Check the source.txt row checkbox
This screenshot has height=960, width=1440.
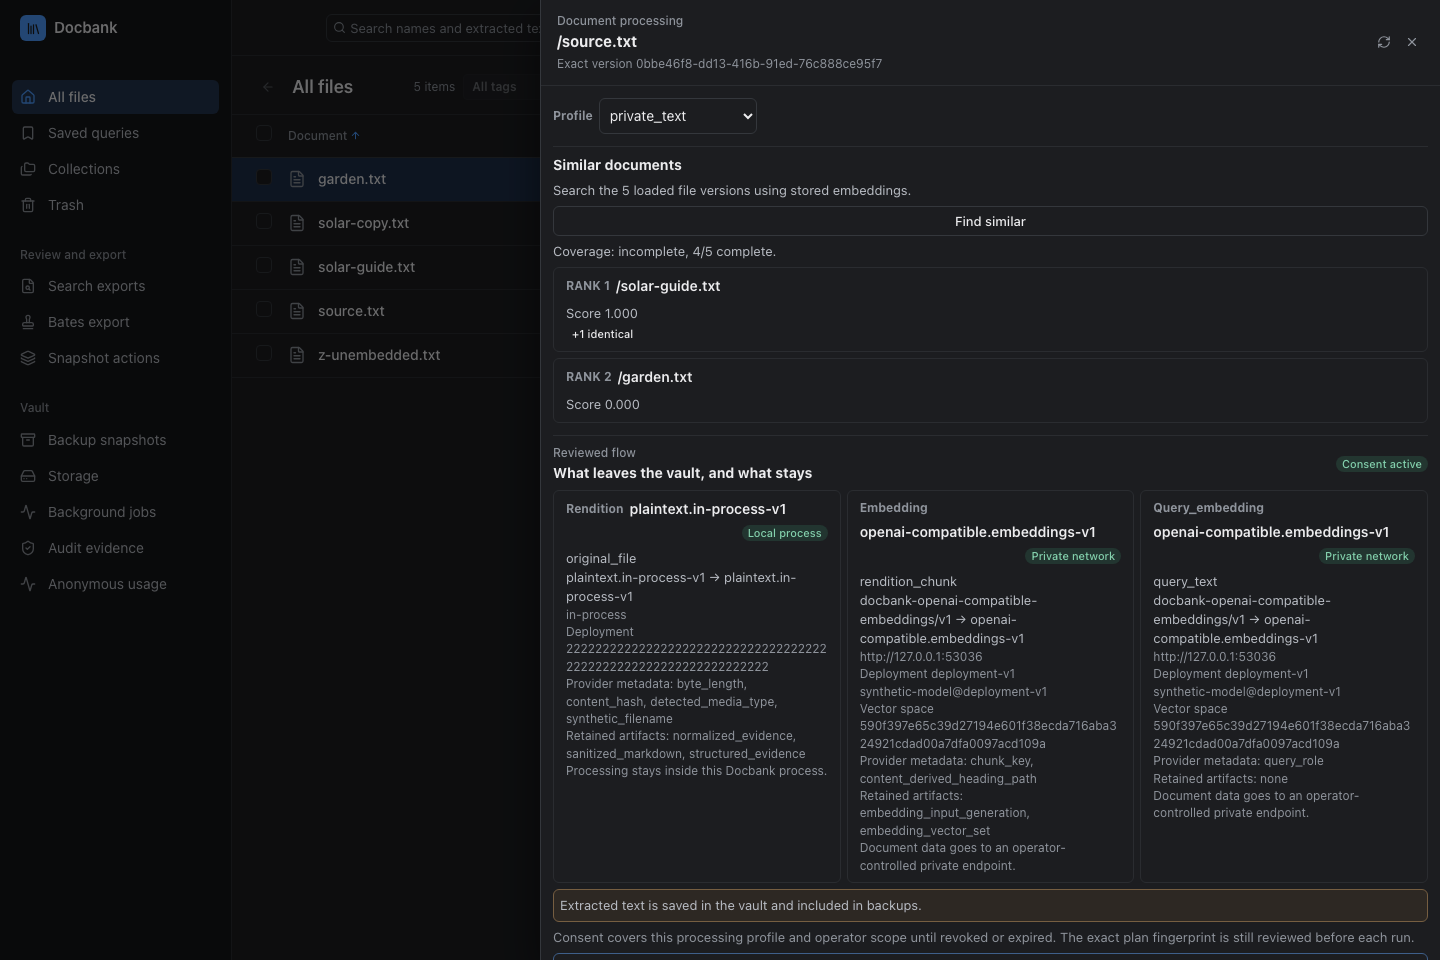[x=264, y=309]
